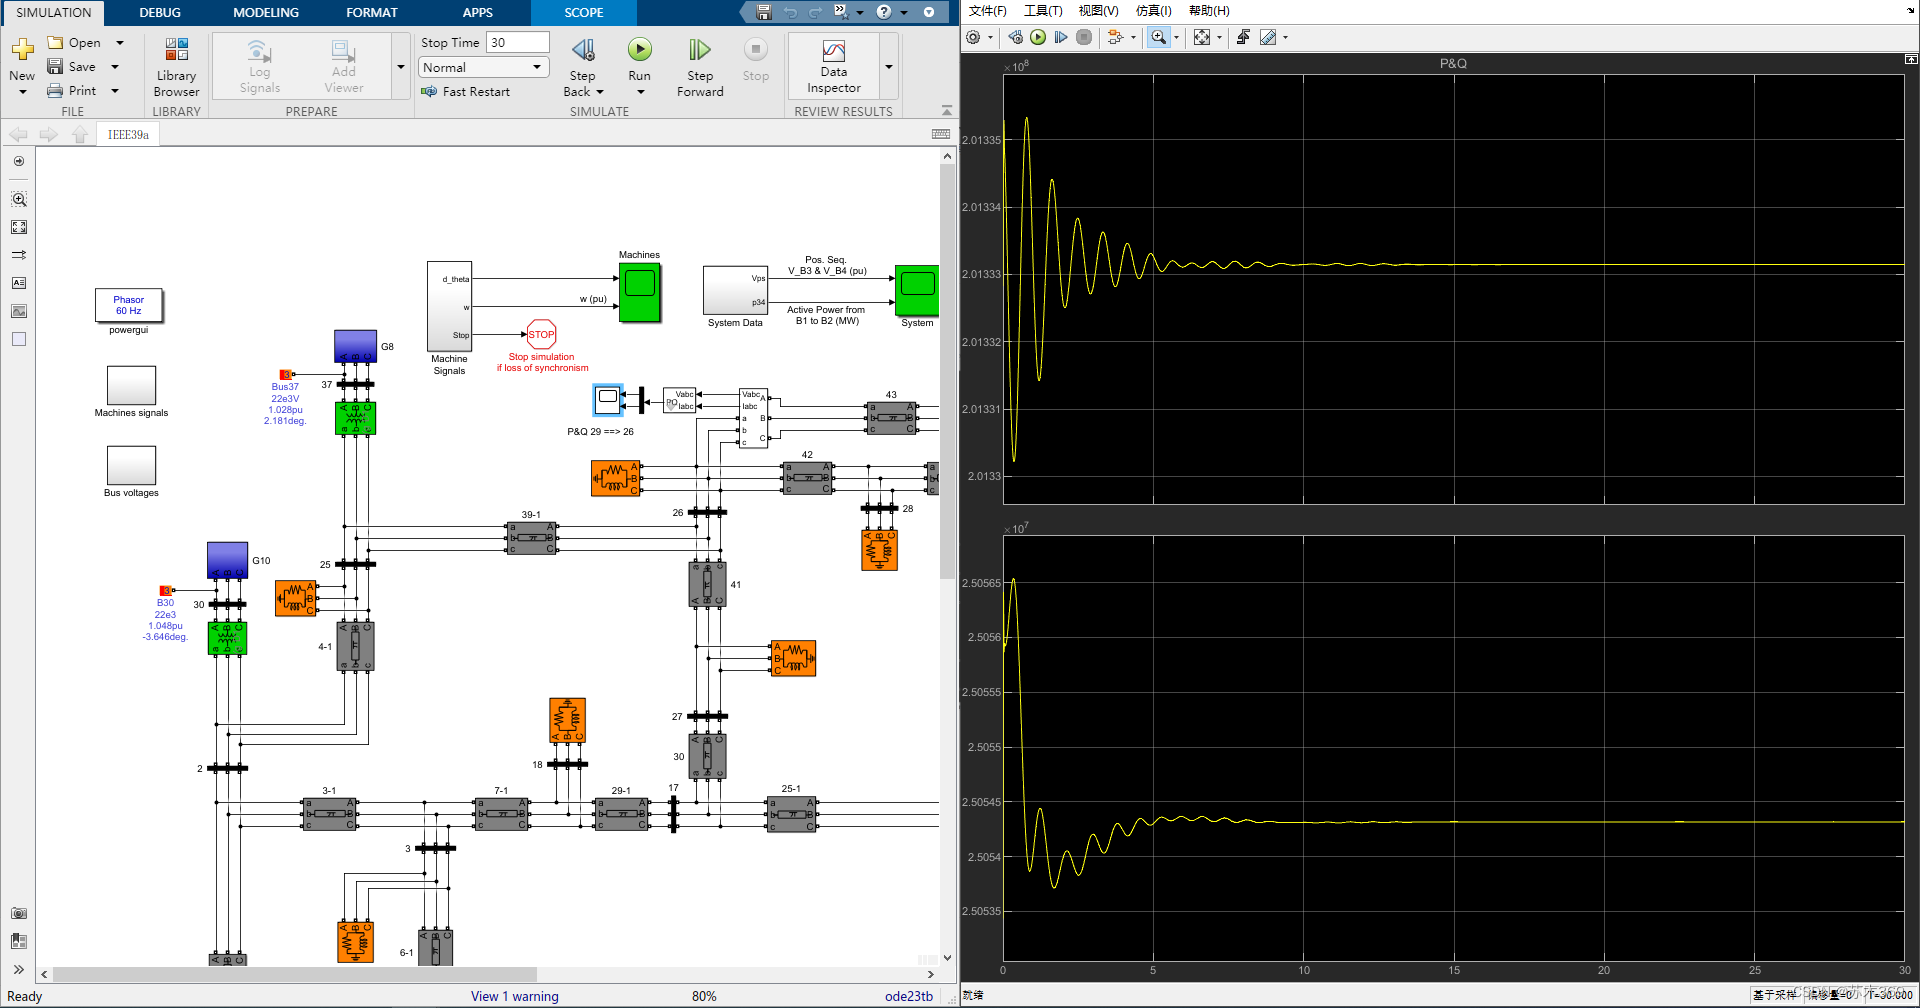Click the Stop Time input field
The width and height of the screenshot is (1920, 1008).
coord(518,42)
